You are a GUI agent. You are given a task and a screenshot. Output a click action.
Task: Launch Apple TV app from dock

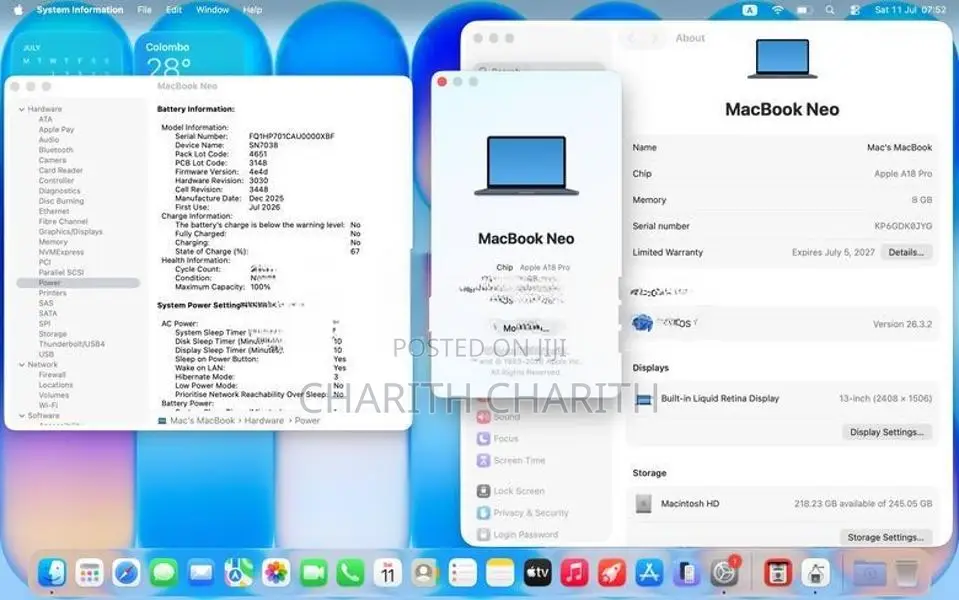(537, 573)
